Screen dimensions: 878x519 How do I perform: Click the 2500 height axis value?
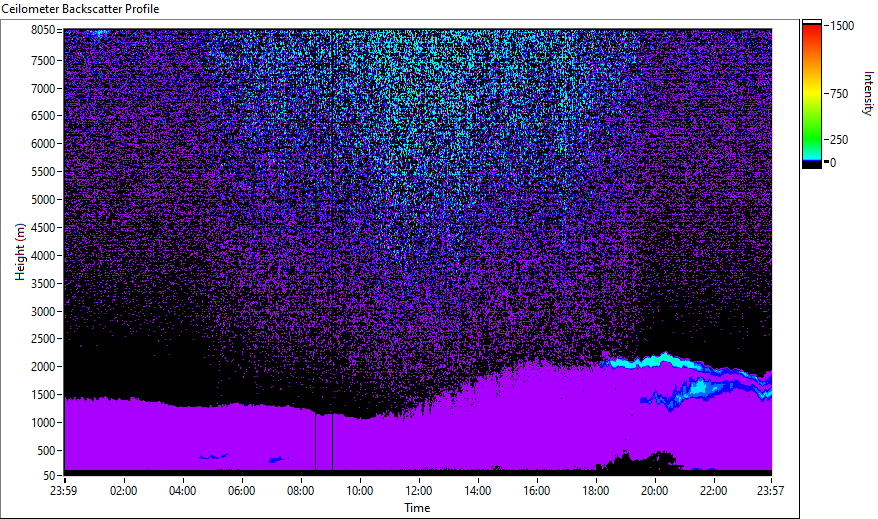coord(43,339)
